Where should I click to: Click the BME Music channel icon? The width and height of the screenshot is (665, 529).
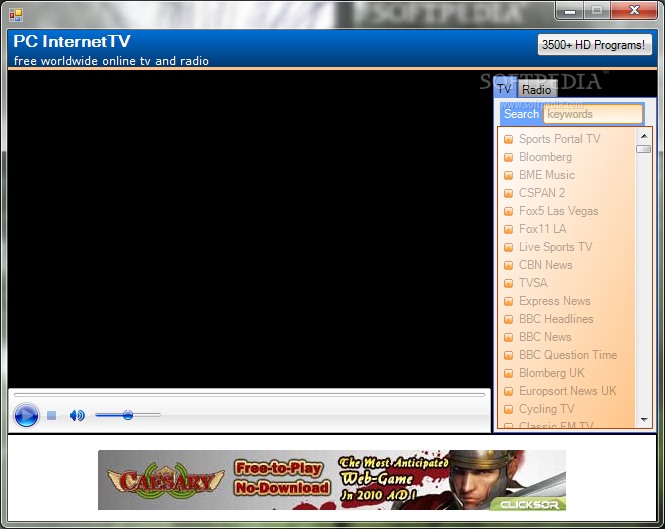click(x=508, y=175)
